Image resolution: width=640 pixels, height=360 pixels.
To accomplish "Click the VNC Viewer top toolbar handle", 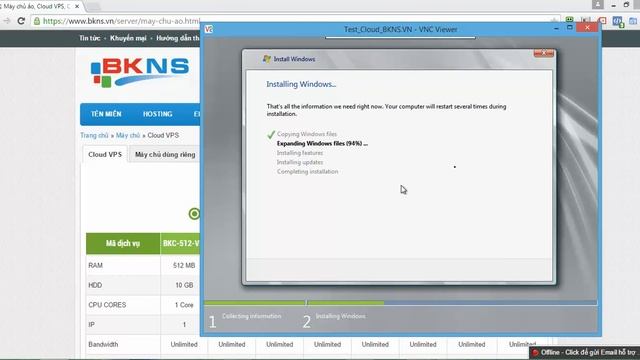I will (x=400, y=38).
